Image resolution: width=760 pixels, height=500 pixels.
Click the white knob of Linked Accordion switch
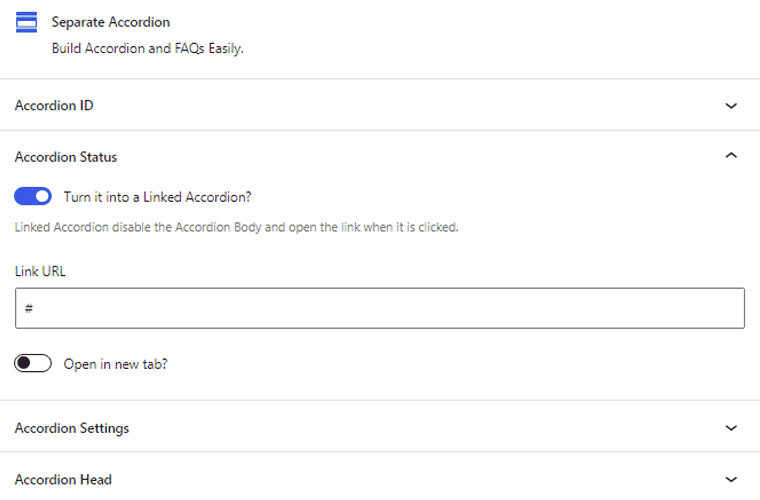(x=43, y=196)
